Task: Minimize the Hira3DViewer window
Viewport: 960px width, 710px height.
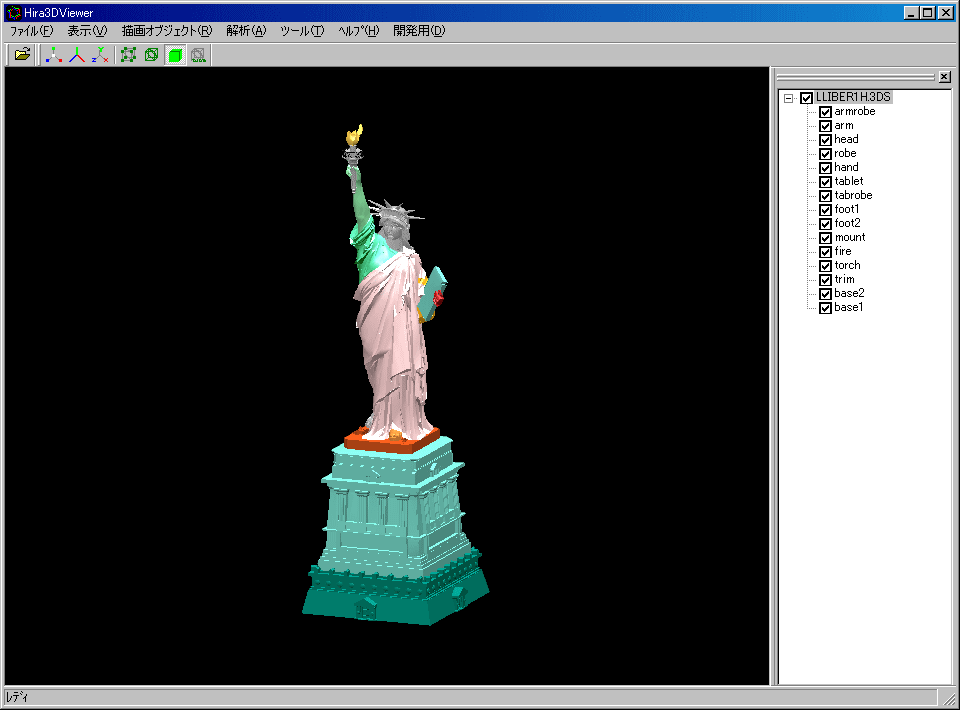Action: coord(912,13)
